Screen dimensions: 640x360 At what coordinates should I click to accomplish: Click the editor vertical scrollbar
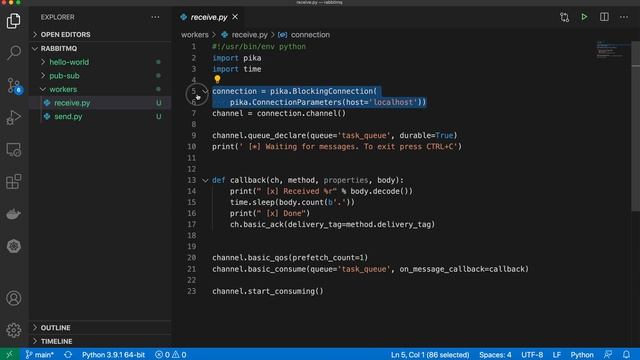636,127
